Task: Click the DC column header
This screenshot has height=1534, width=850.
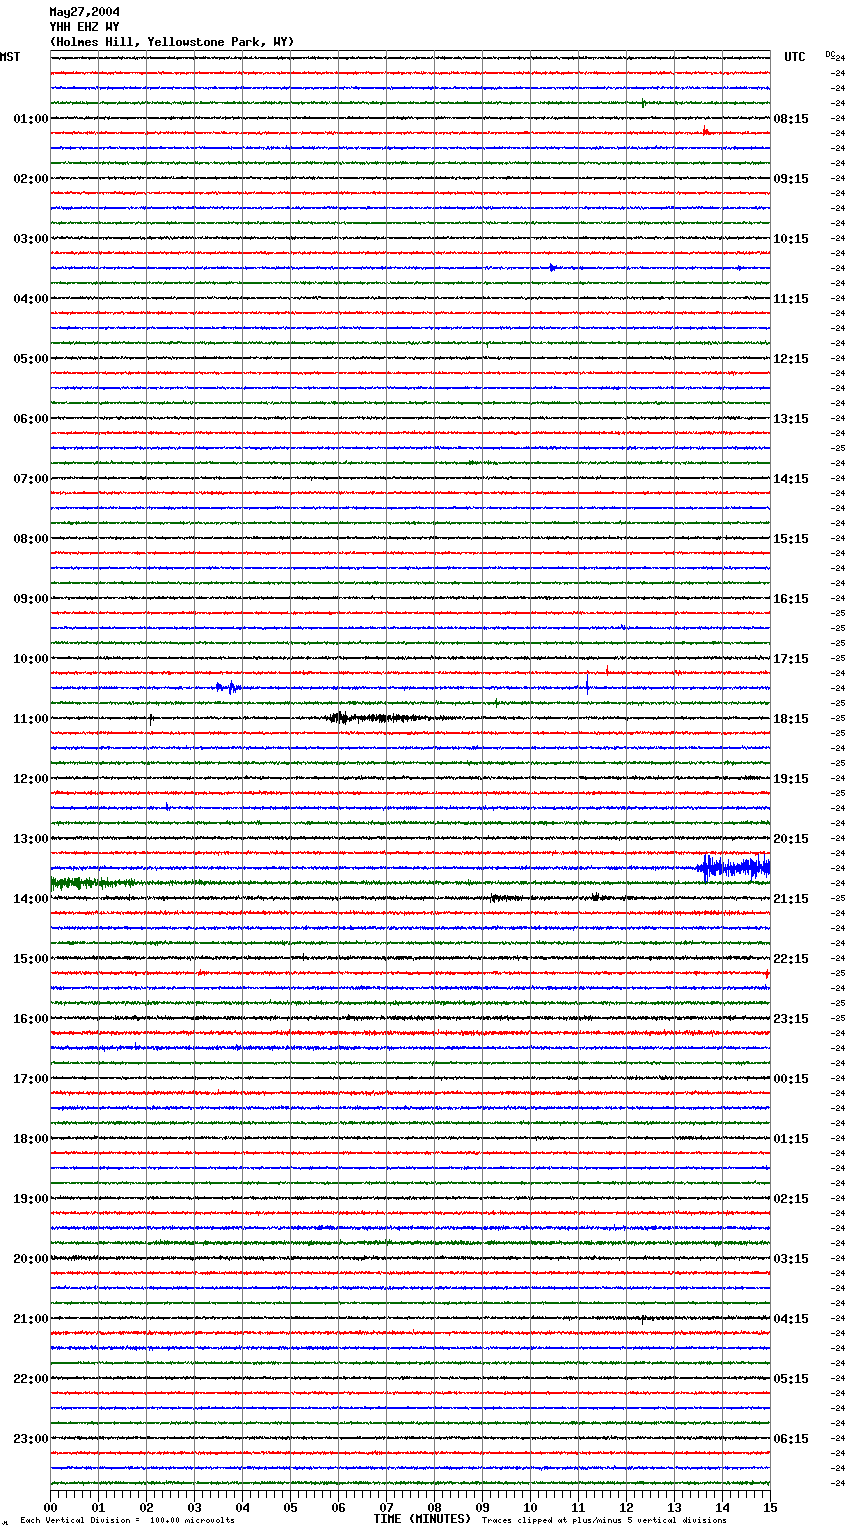Action: [x=830, y=54]
